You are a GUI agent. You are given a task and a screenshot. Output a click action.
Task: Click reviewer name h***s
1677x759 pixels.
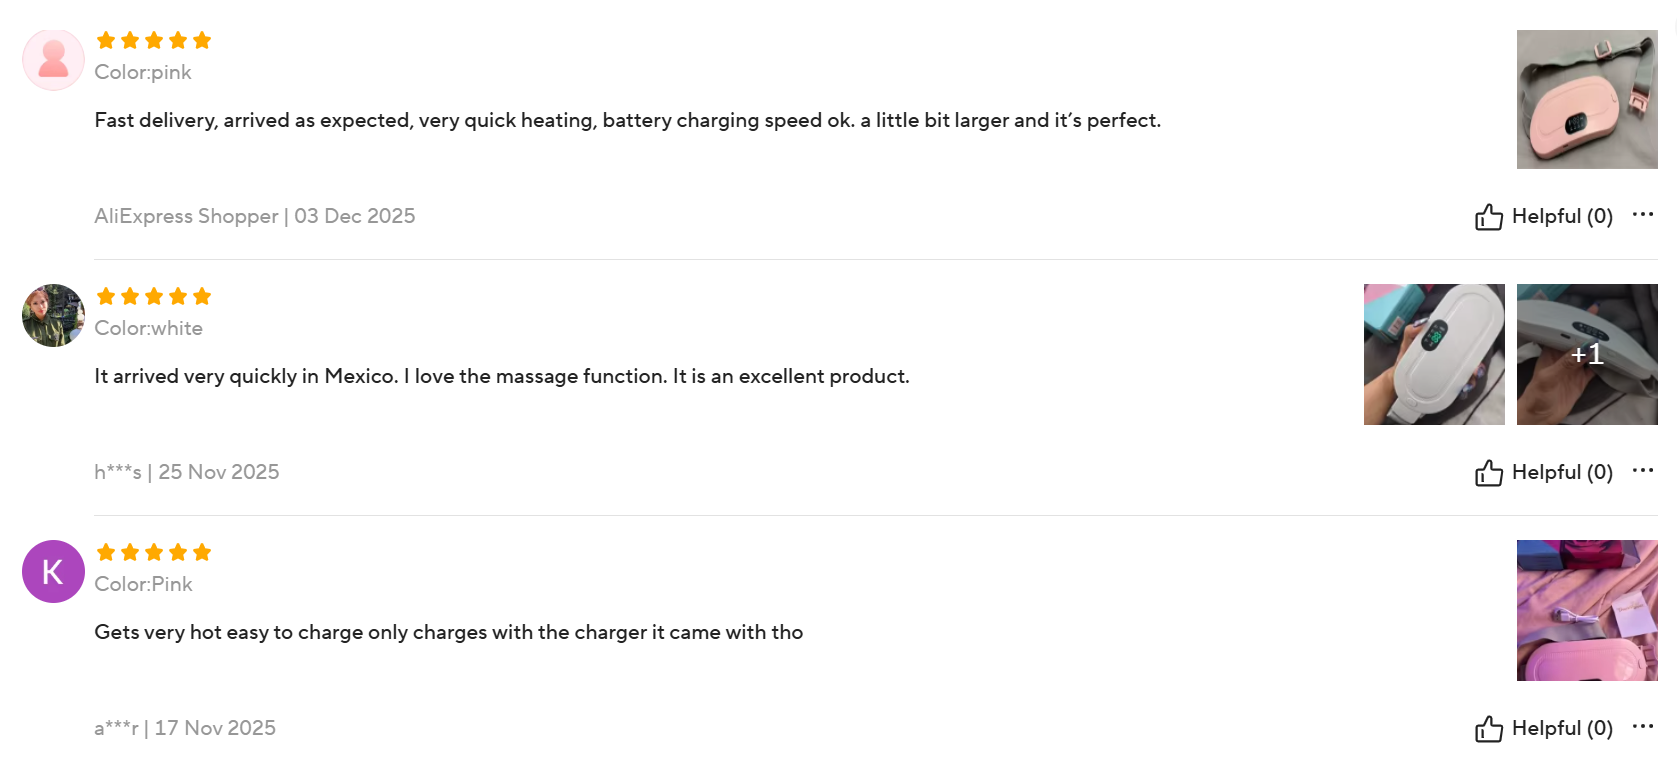click(x=118, y=472)
